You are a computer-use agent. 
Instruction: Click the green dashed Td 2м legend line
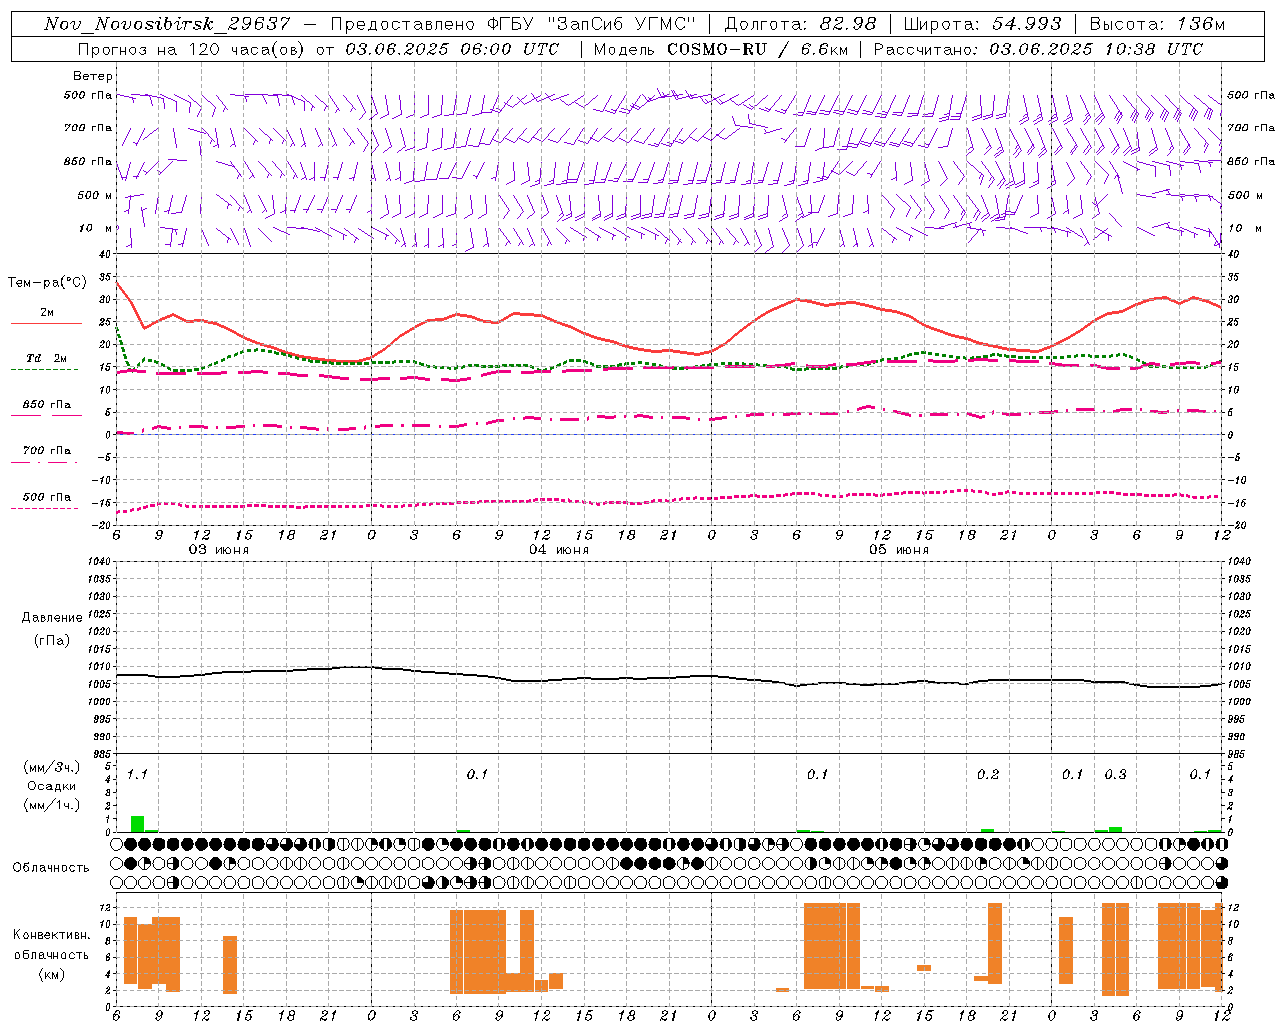pos(44,370)
